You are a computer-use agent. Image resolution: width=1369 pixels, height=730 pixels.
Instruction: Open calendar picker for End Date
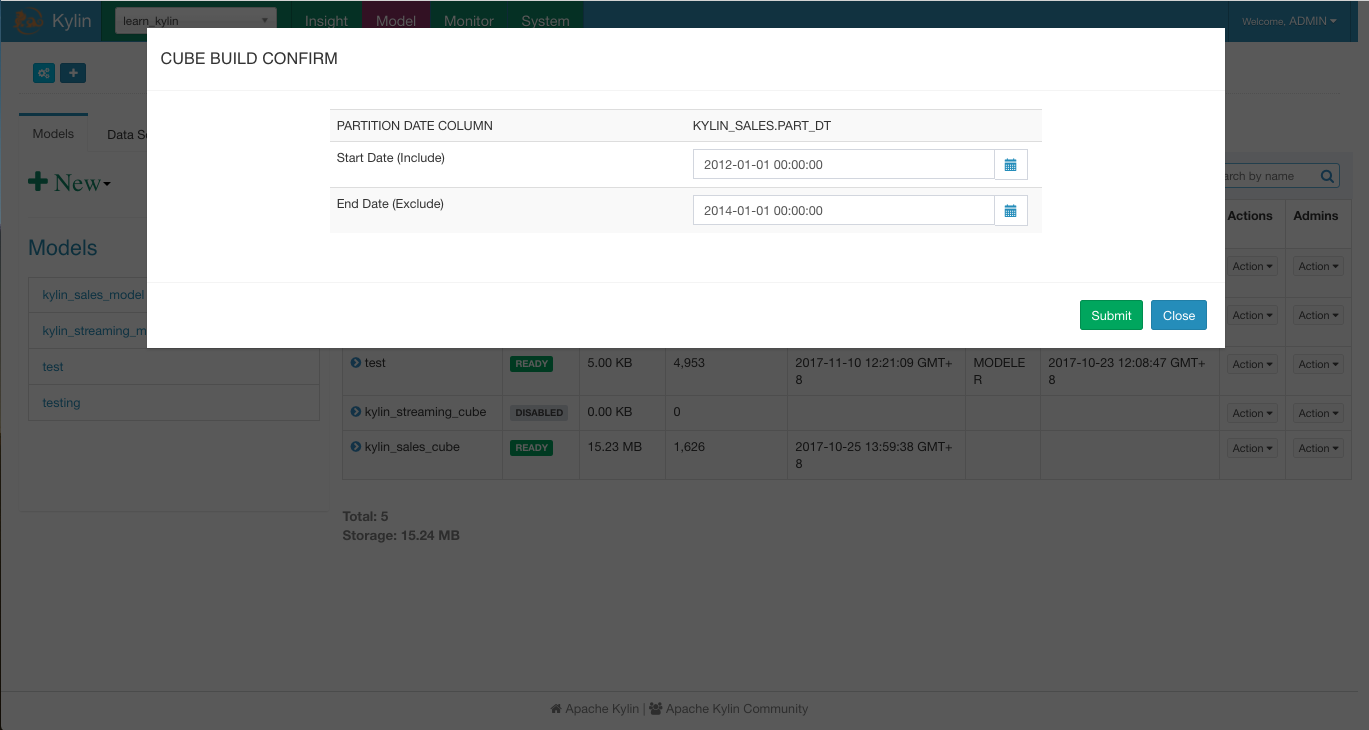[x=1011, y=211]
